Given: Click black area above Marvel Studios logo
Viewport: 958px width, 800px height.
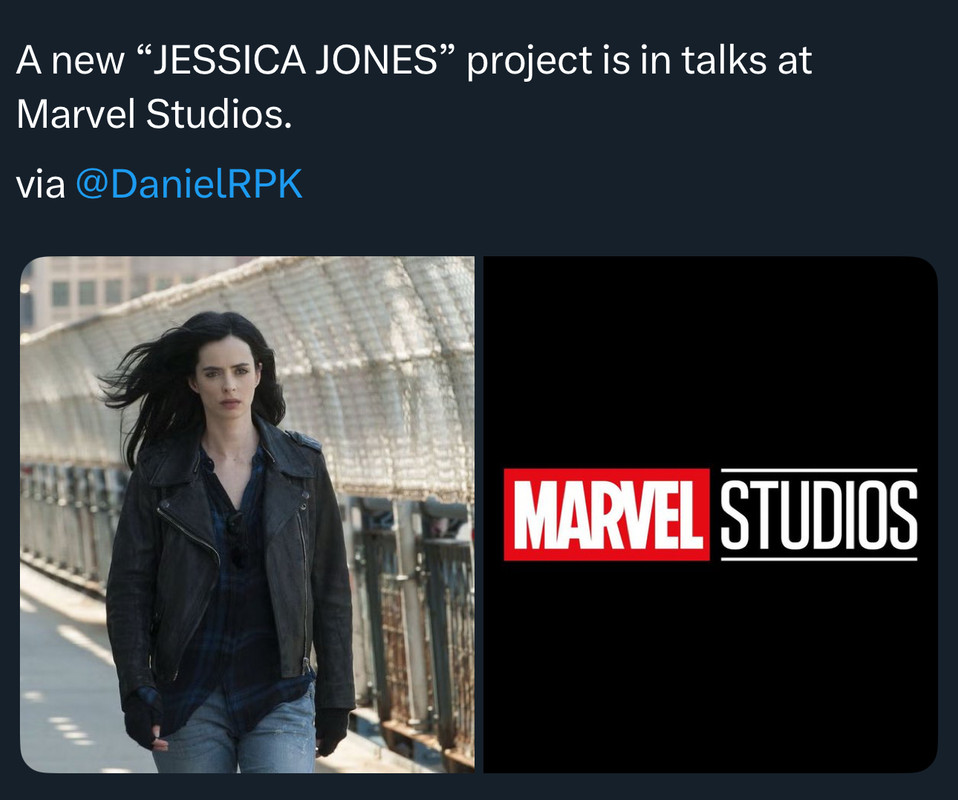Looking at the screenshot, I should [x=711, y=361].
